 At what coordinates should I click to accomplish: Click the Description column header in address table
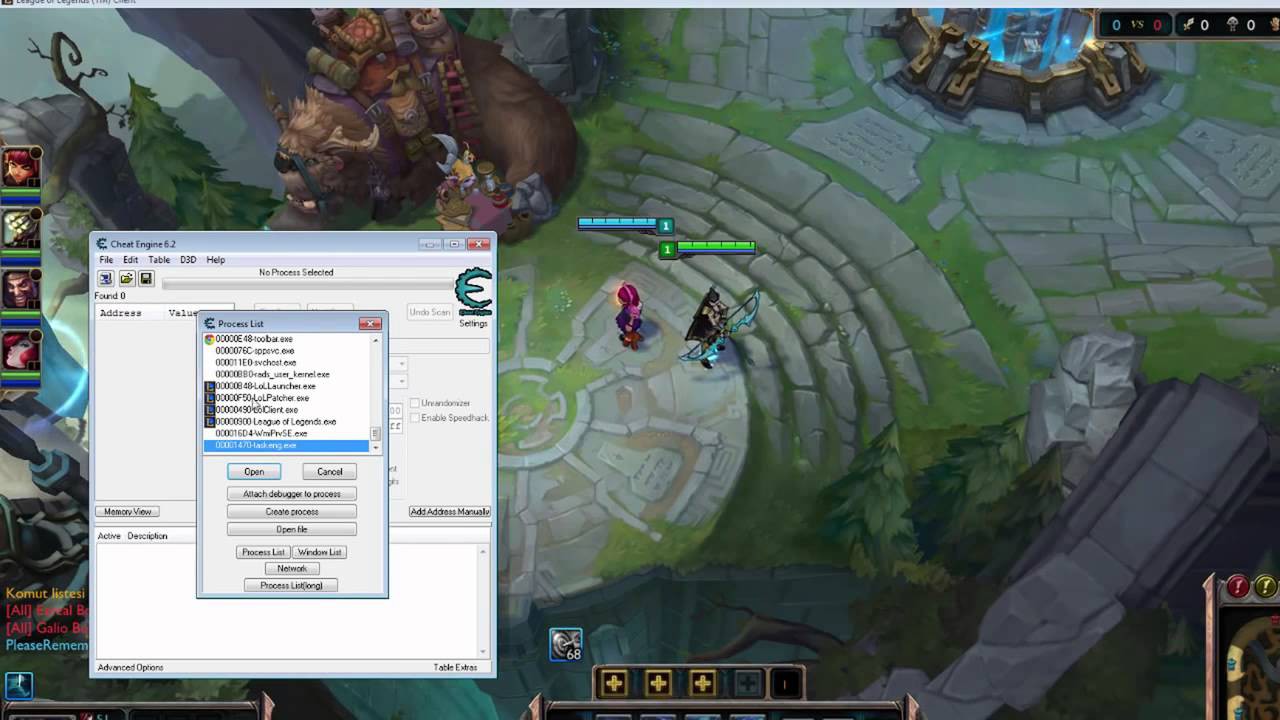coord(147,536)
